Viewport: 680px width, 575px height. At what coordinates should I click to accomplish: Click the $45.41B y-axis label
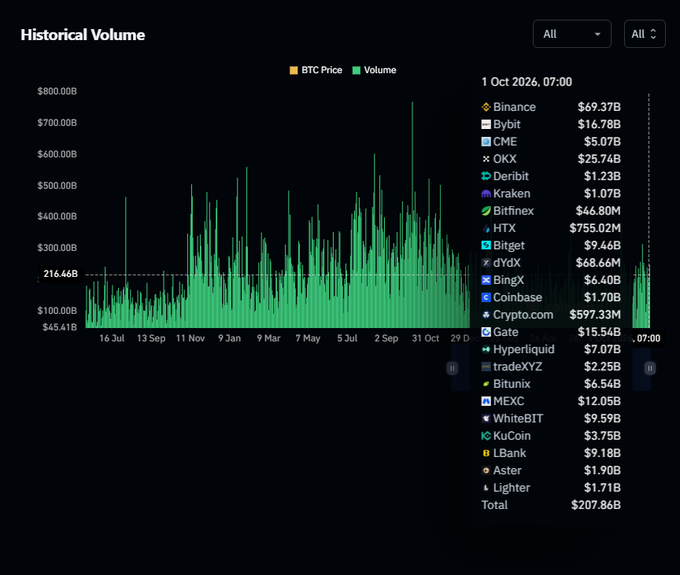click(x=60, y=327)
